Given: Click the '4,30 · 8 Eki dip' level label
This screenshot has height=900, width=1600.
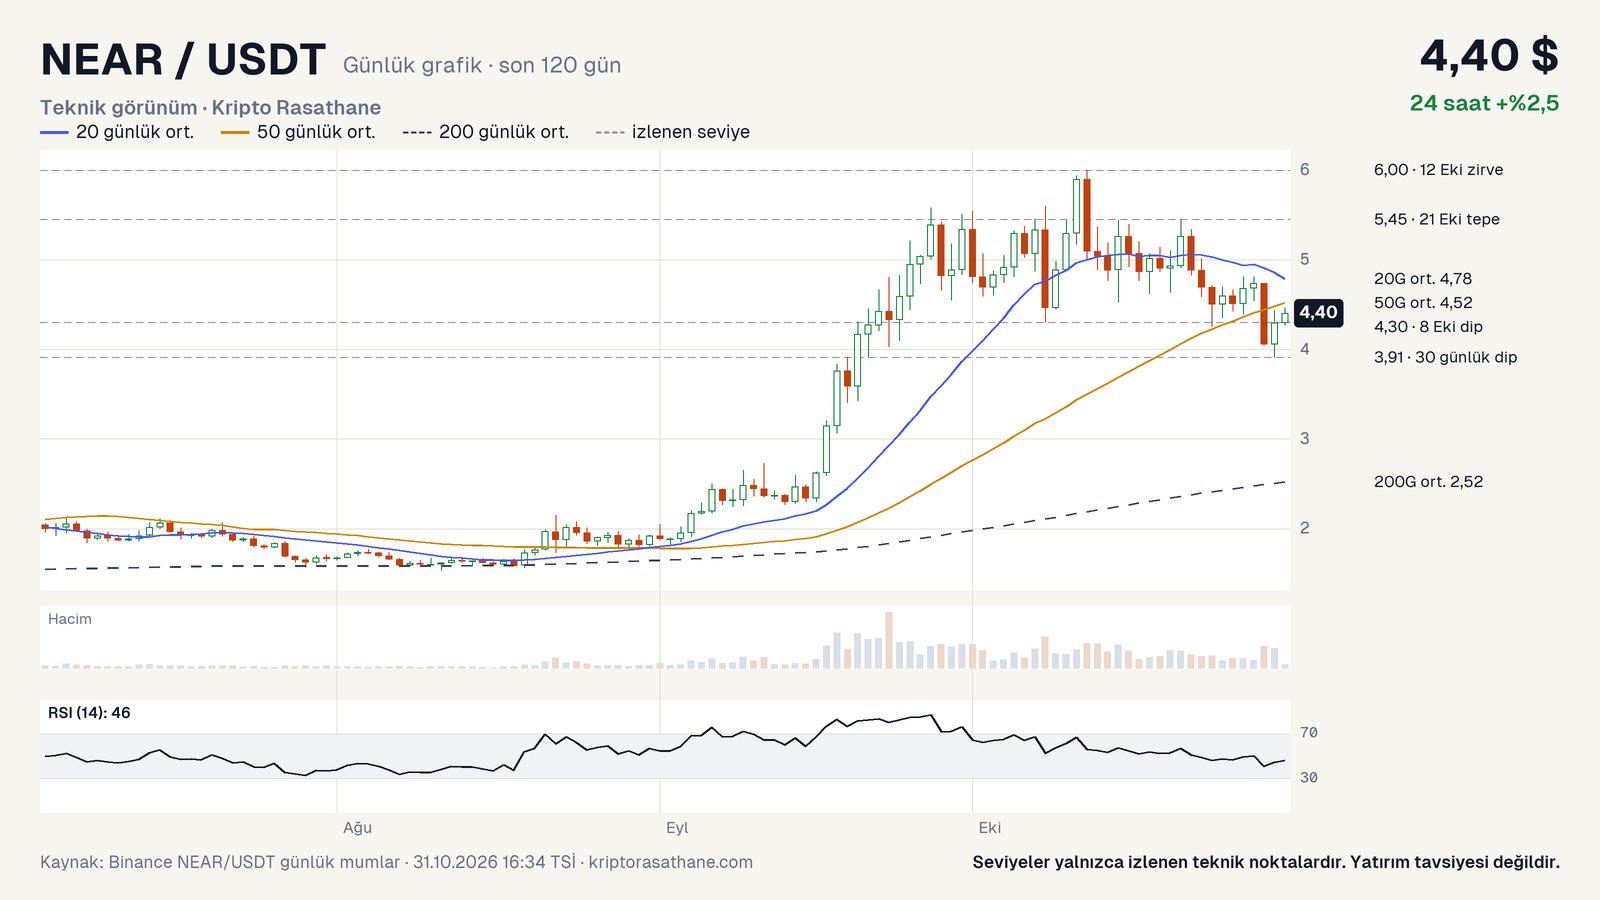Looking at the screenshot, I should pos(1428,327).
